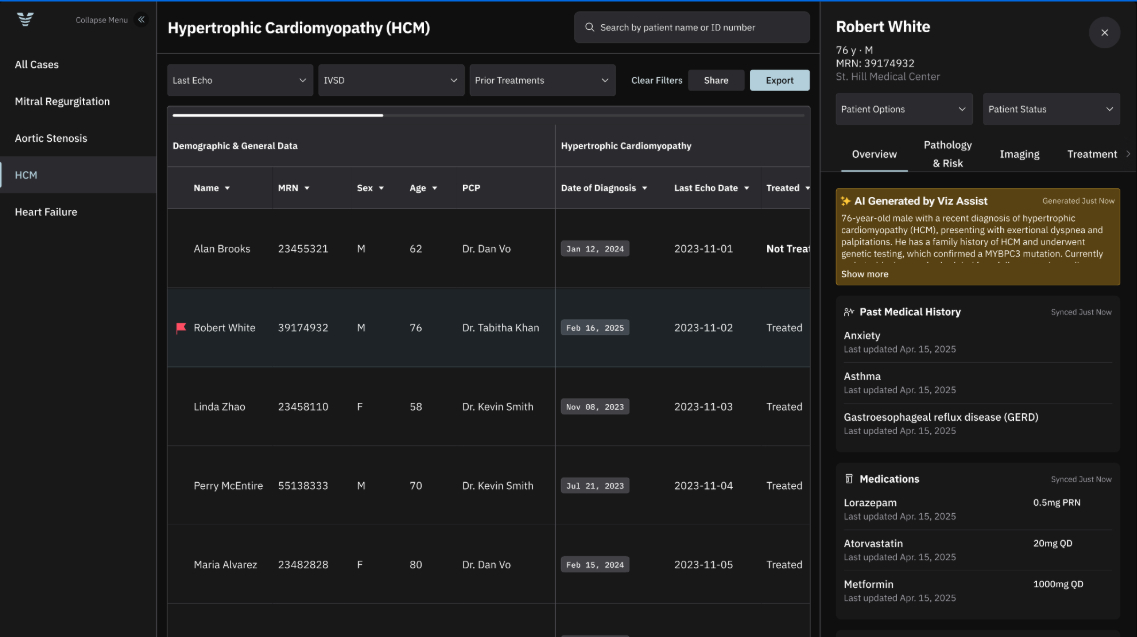Open the Last Echo filter dropdown

240,81
